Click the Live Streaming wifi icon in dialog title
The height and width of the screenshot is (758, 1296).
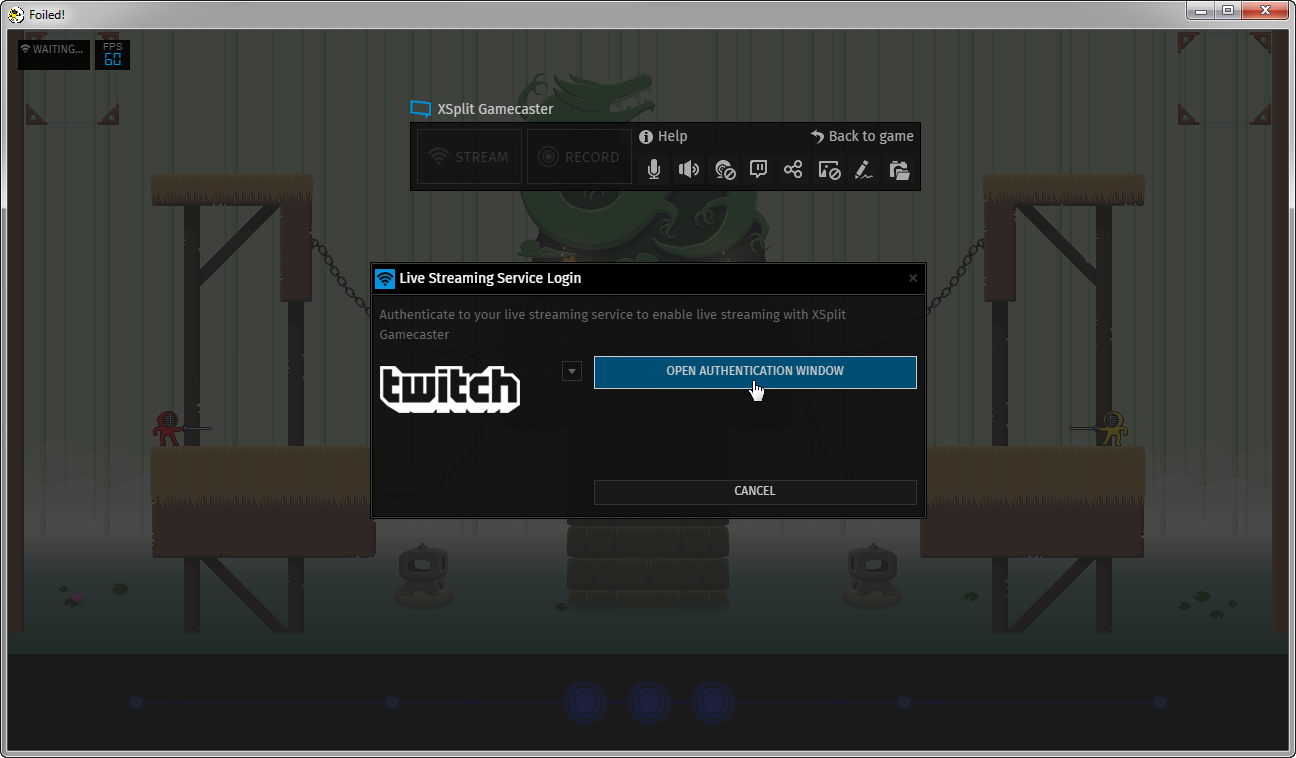coord(385,278)
